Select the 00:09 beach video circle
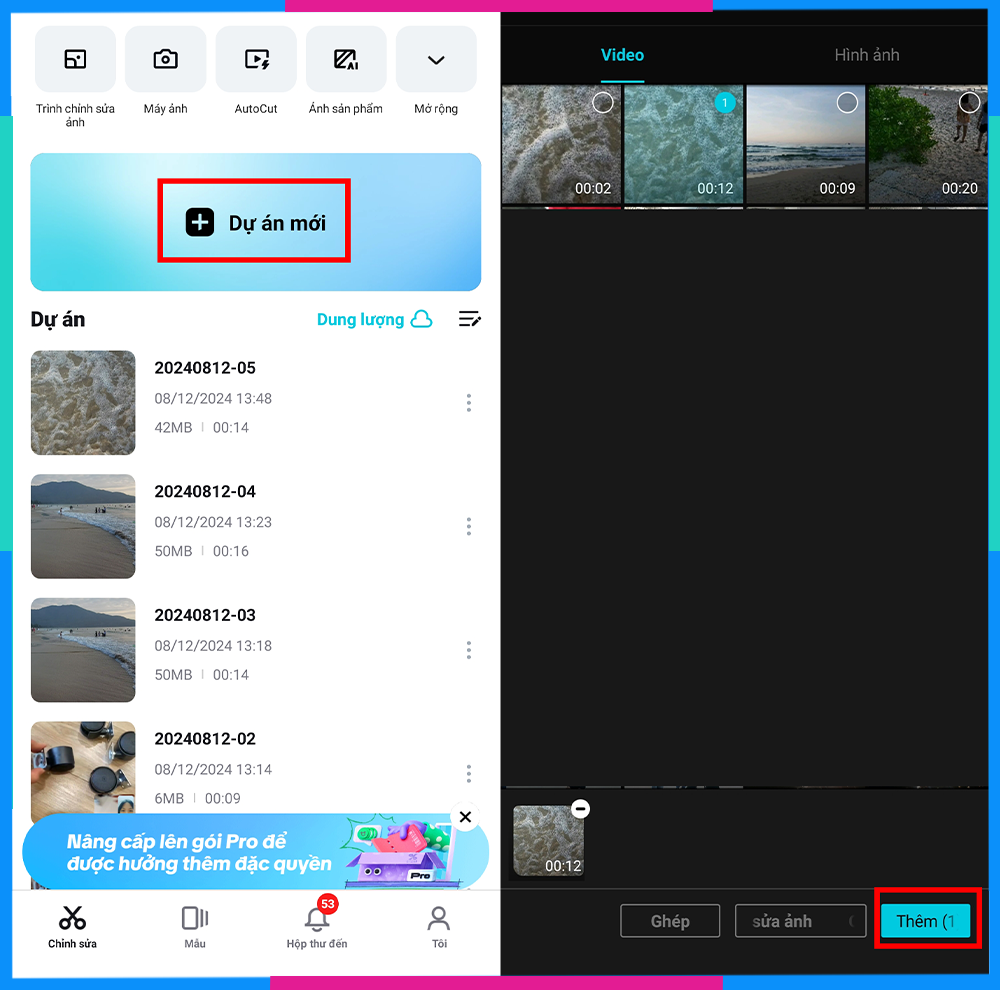The height and width of the screenshot is (990, 1000). [x=847, y=102]
